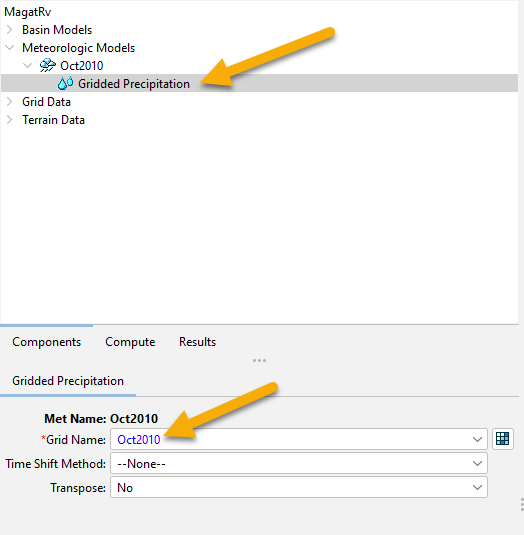Screen dimensions: 524x535
Task: Switch to the Components tab
Action: [x=46, y=342]
